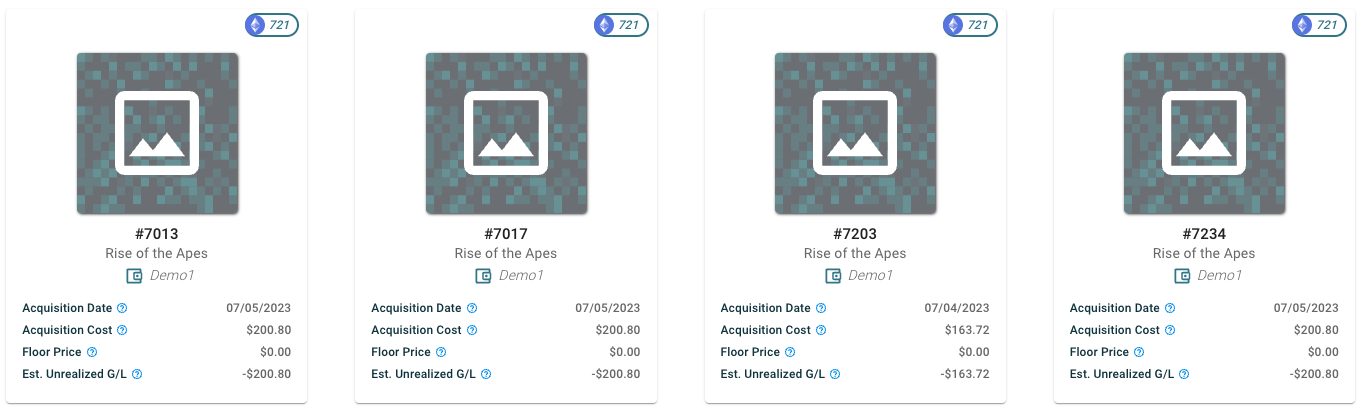Click the Ethereum 721 badge on card #7013
Screen dimensions: 1365x413
[272, 25]
